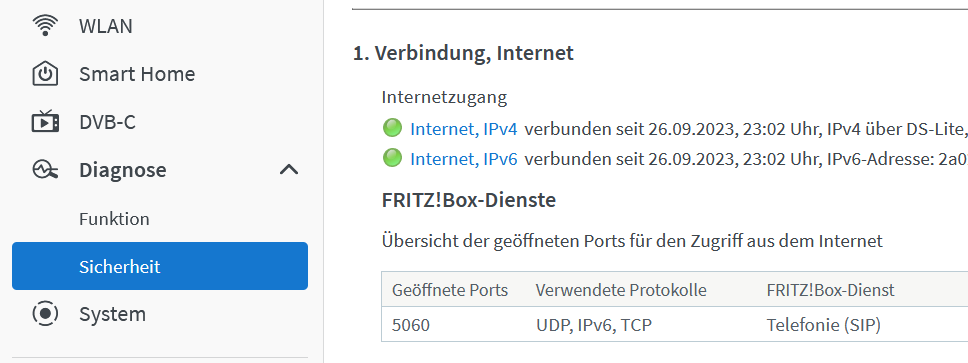This screenshot has width=968, height=363.
Task: Open the Internet, IPv4 link
Action: 464,129
